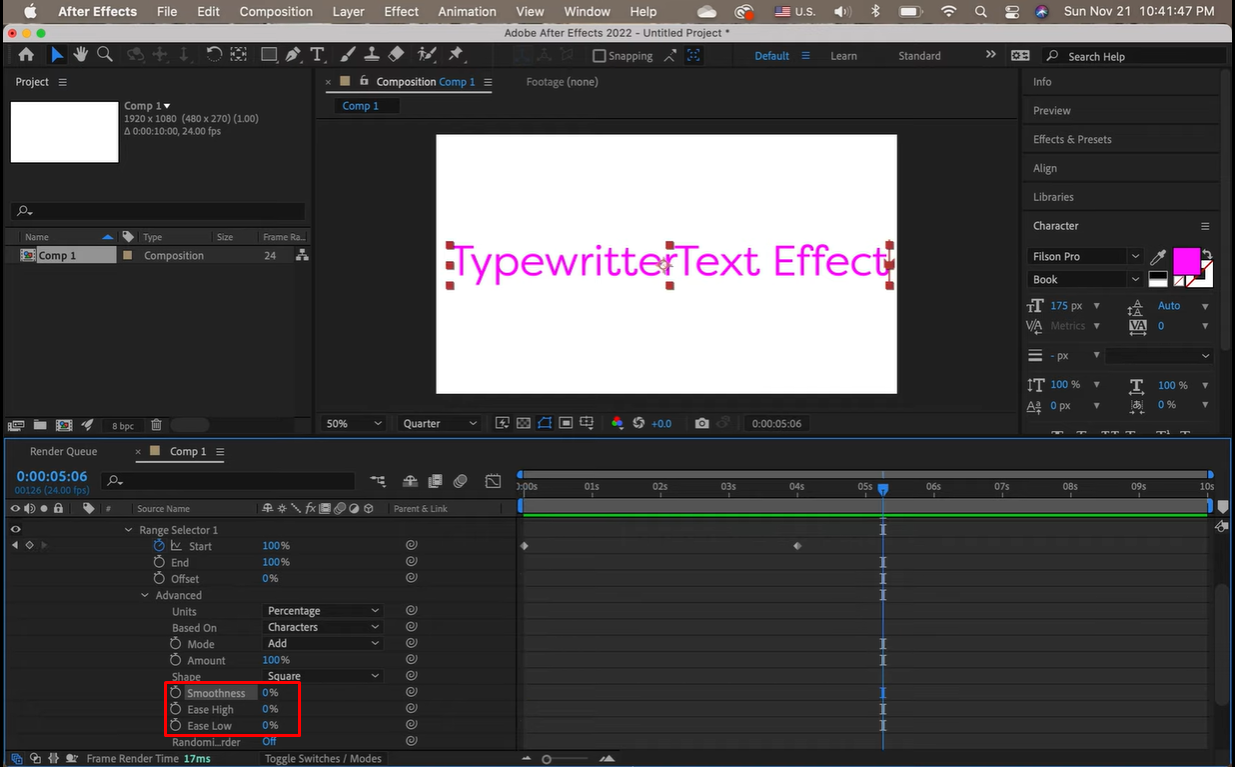This screenshot has height=767, width=1235.
Task: Toggle the Offset property stopwatch
Action: click(159, 578)
